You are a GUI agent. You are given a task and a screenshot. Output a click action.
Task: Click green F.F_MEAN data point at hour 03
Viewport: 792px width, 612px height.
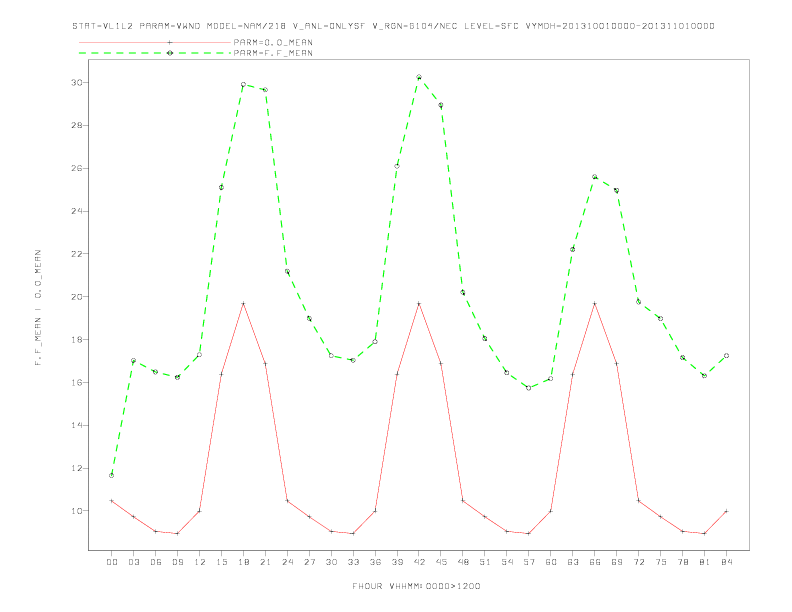[133, 361]
